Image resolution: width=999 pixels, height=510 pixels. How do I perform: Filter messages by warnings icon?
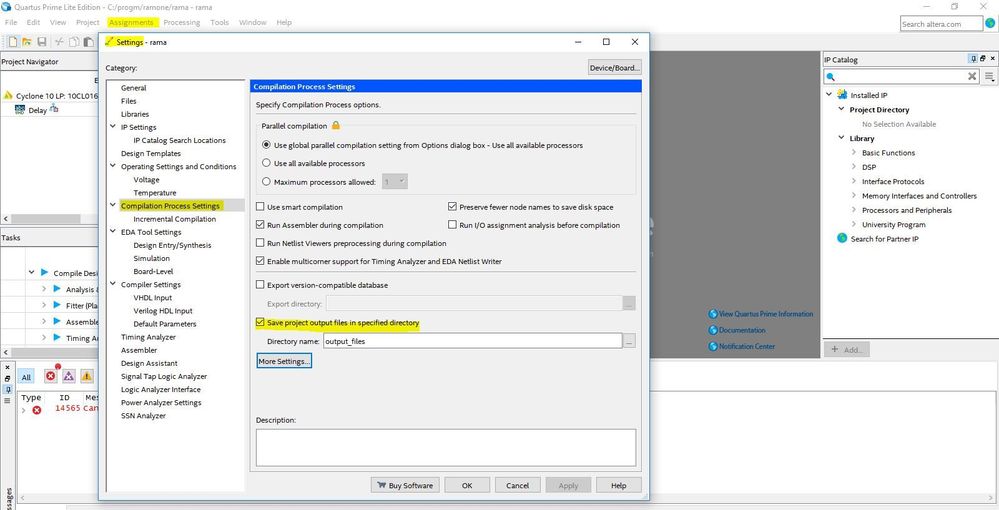[87, 376]
